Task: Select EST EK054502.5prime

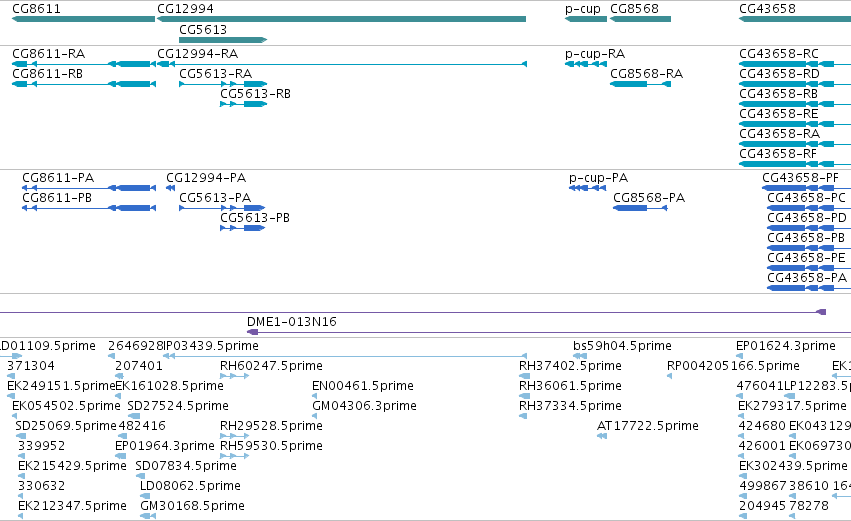Action: (x=15, y=416)
